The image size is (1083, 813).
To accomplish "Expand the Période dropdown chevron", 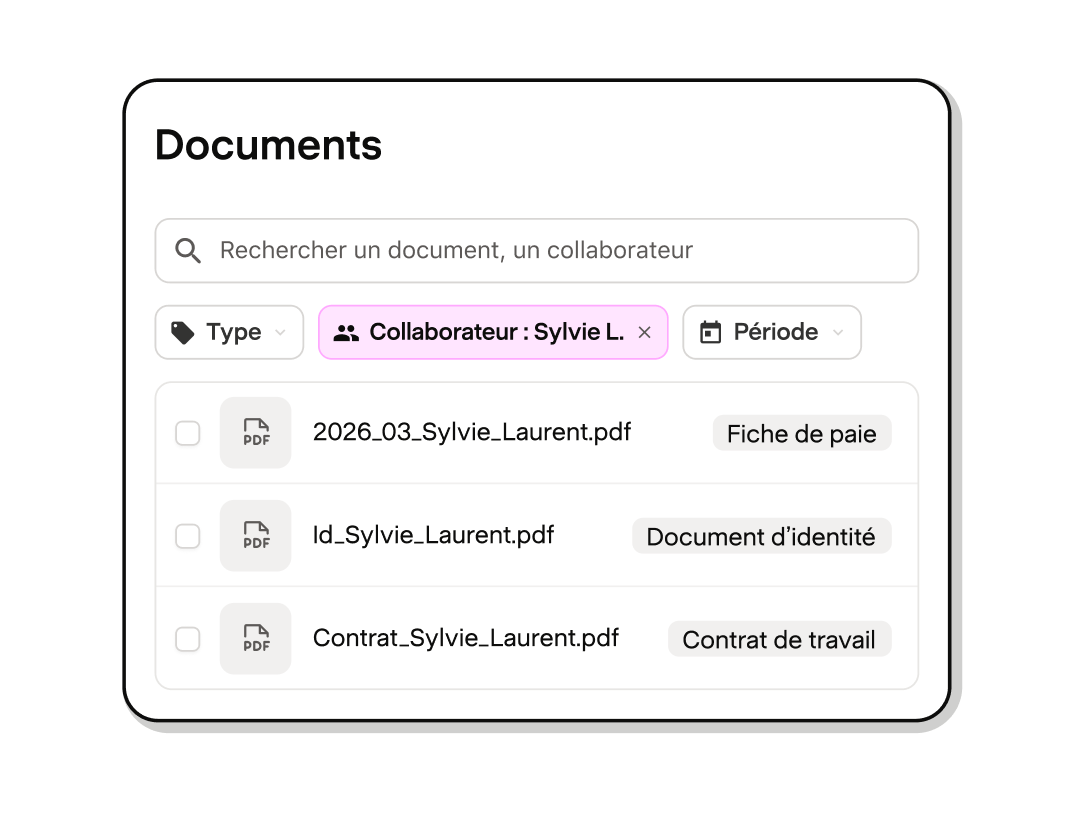I will tap(838, 332).
